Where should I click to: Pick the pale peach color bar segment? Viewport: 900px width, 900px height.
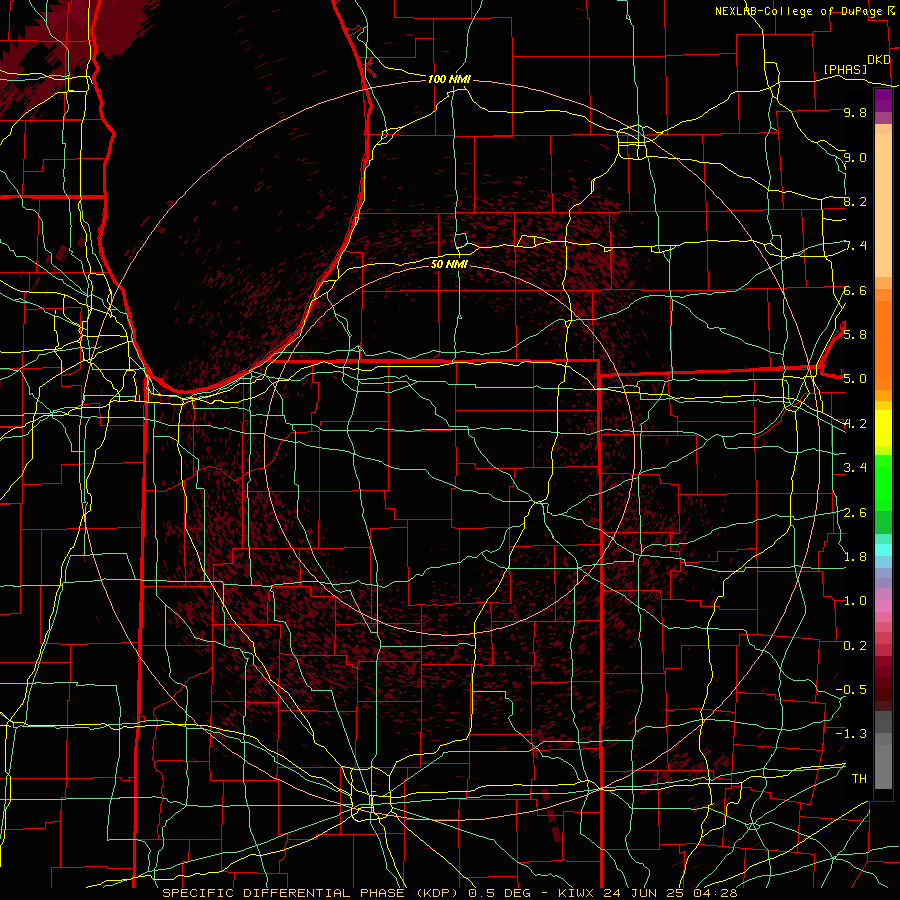click(x=883, y=205)
